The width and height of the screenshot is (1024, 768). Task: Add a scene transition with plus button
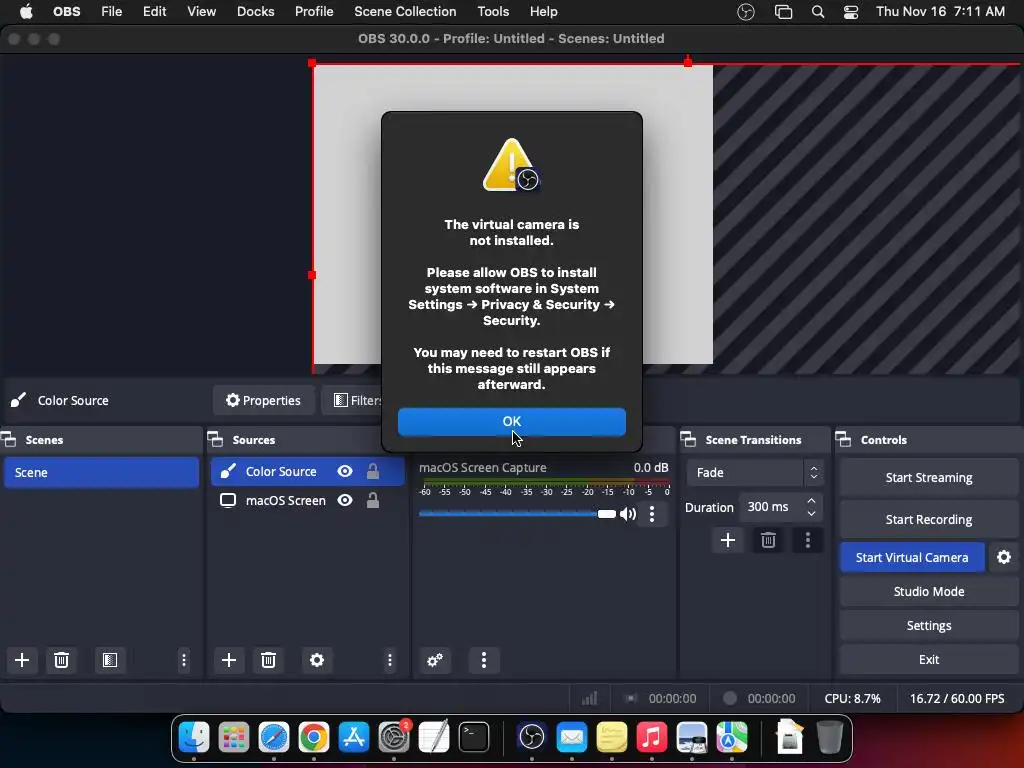[x=728, y=540]
